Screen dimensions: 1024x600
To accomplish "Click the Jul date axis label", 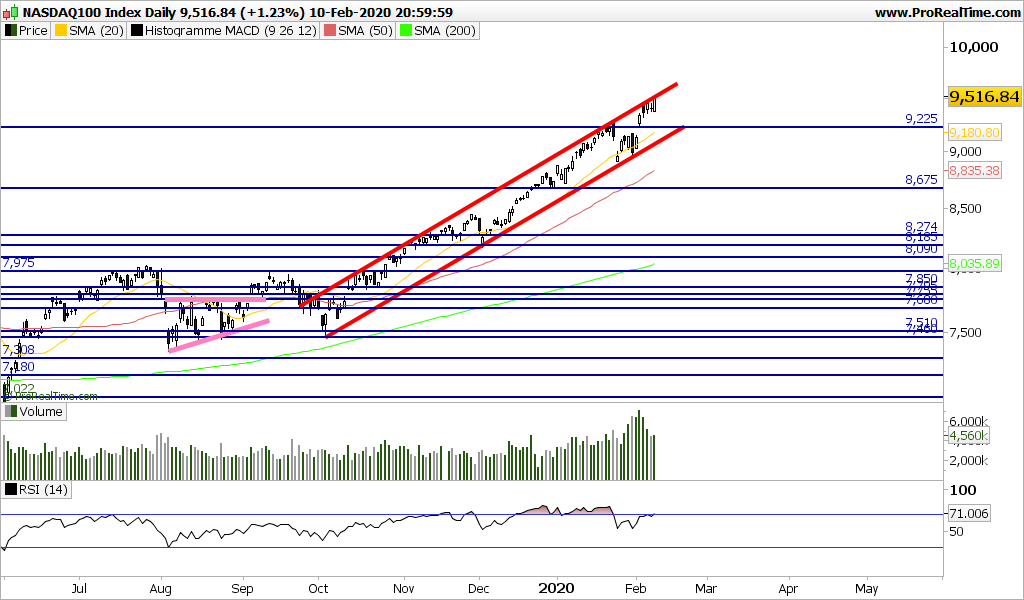I will coord(79,588).
